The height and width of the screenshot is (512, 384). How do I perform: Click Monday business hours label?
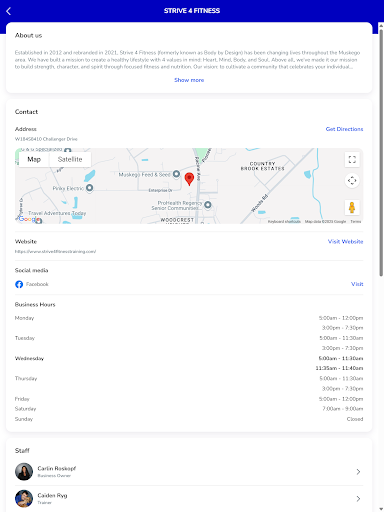pyautogui.click(x=24, y=318)
